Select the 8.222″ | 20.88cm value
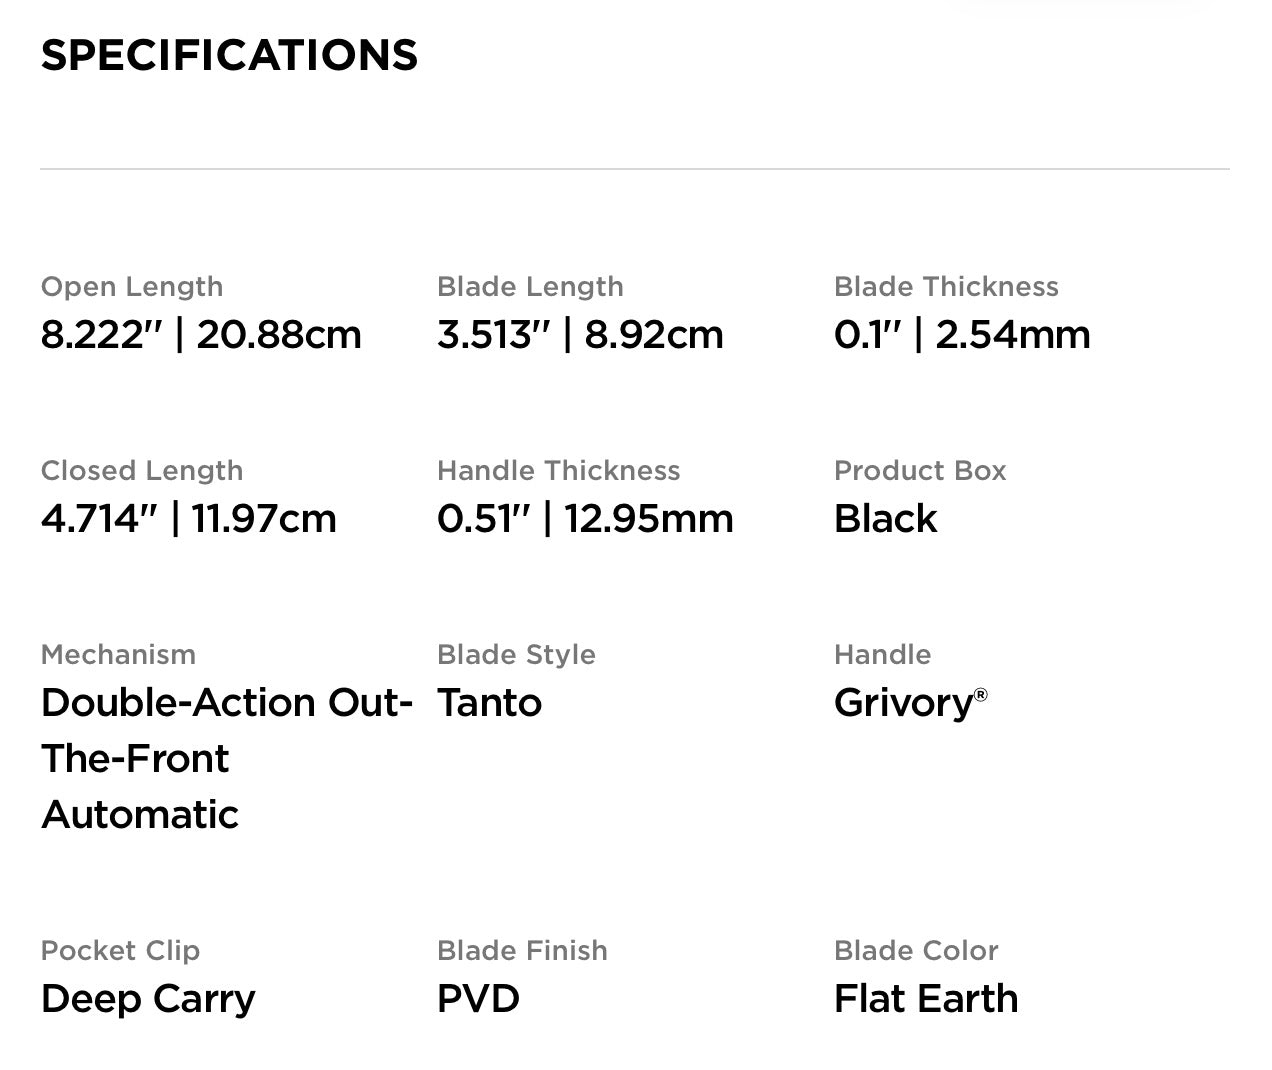The height and width of the screenshot is (1070, 1272). [201, 335]
